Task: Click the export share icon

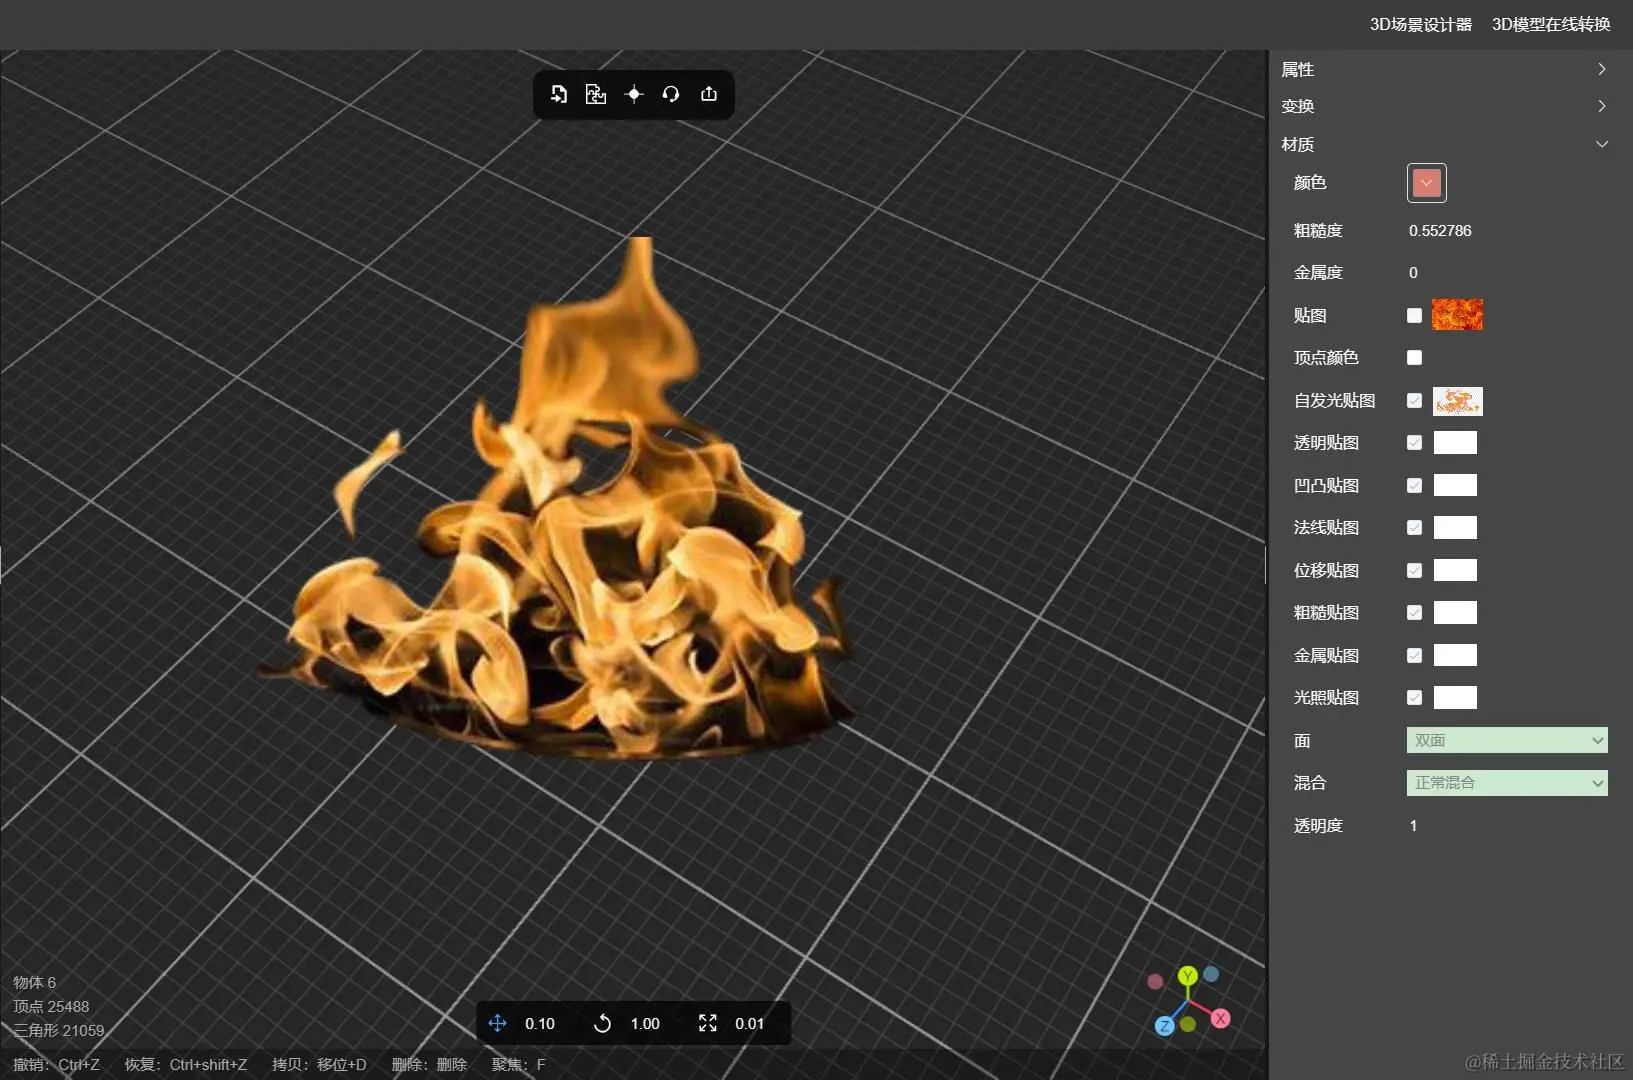Action: [709, 94]
